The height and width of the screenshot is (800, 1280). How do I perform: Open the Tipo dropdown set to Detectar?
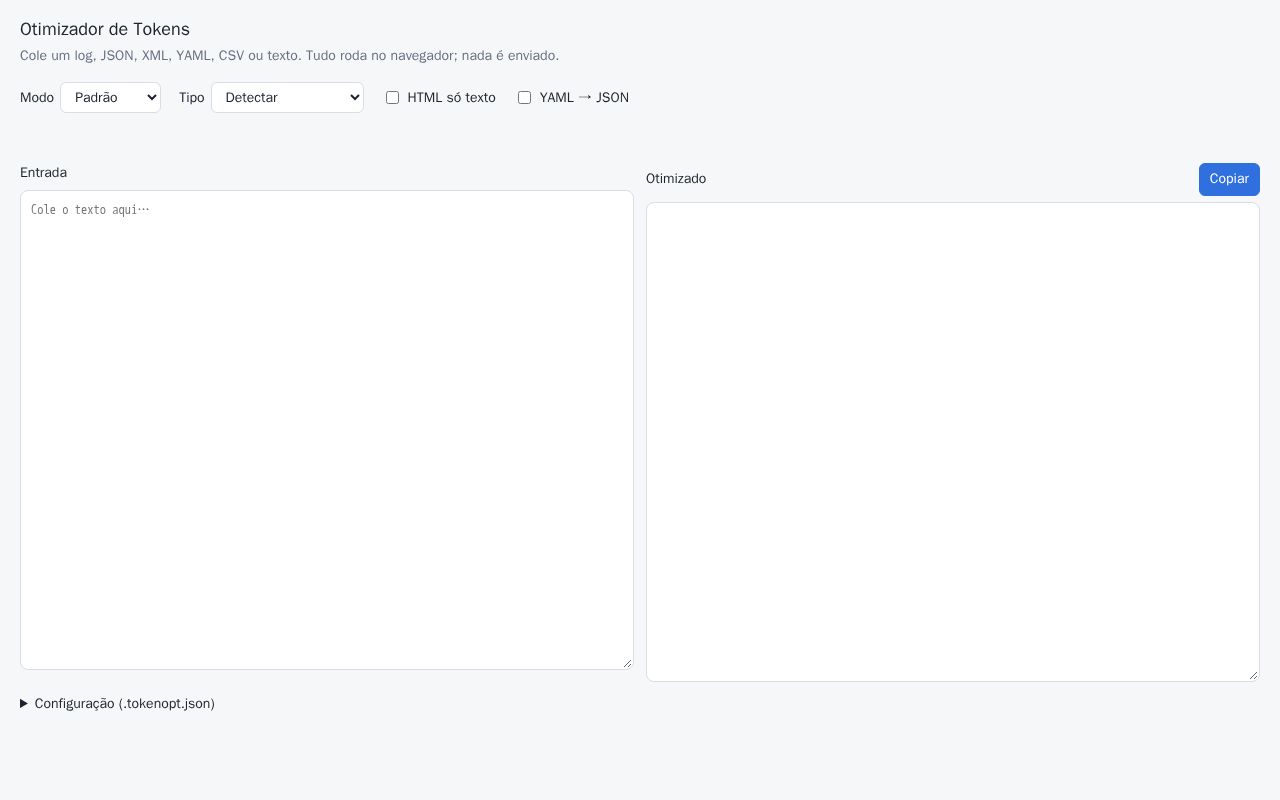(287, 97)
